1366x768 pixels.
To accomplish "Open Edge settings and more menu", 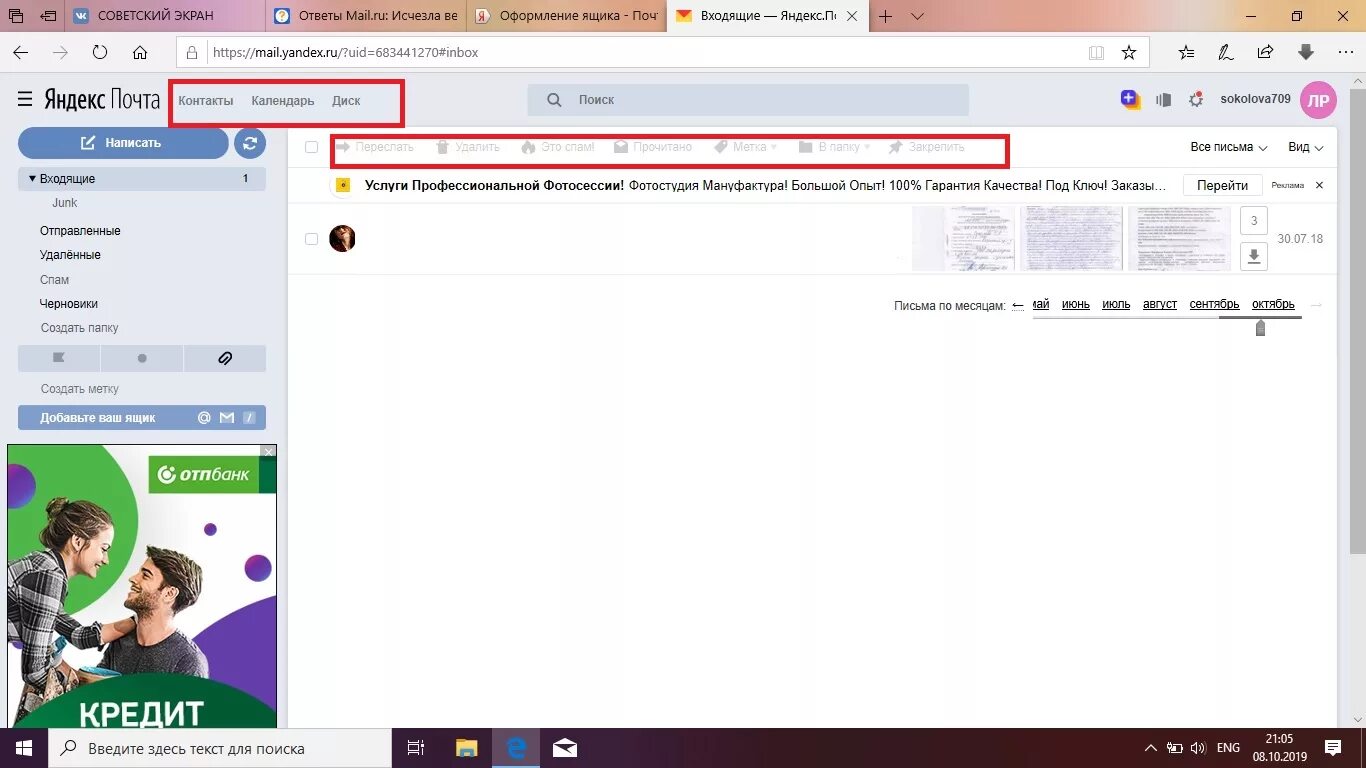I will tap(1344, 52).
